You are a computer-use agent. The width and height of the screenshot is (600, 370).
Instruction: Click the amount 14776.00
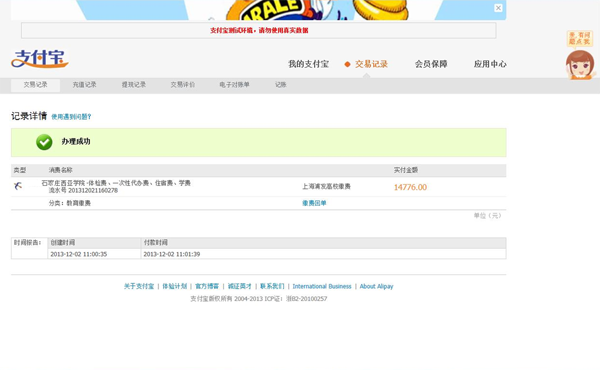click(x=410, y=187)
